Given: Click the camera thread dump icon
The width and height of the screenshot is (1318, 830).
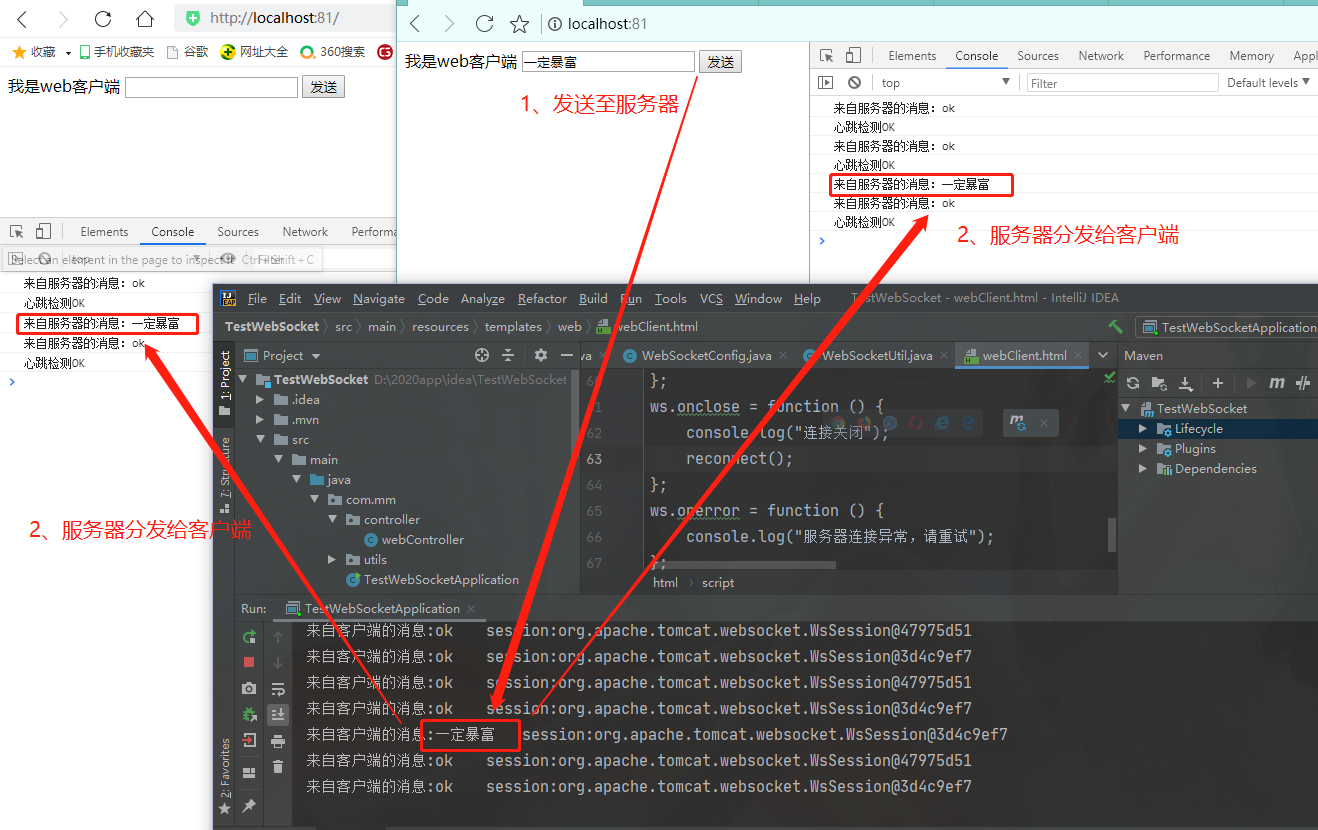Looking at the screenshot, I should click(249, 689).
